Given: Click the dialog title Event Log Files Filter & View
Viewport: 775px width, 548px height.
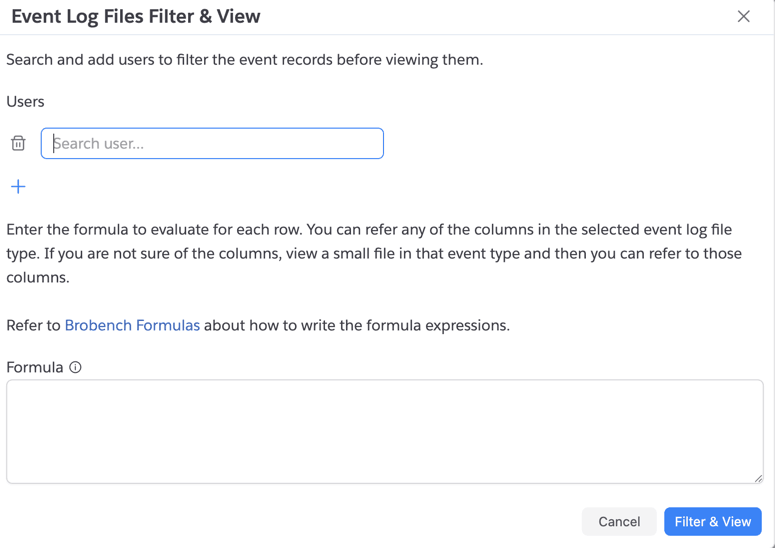Looking at the screenshot, I should tap(136, 16).
